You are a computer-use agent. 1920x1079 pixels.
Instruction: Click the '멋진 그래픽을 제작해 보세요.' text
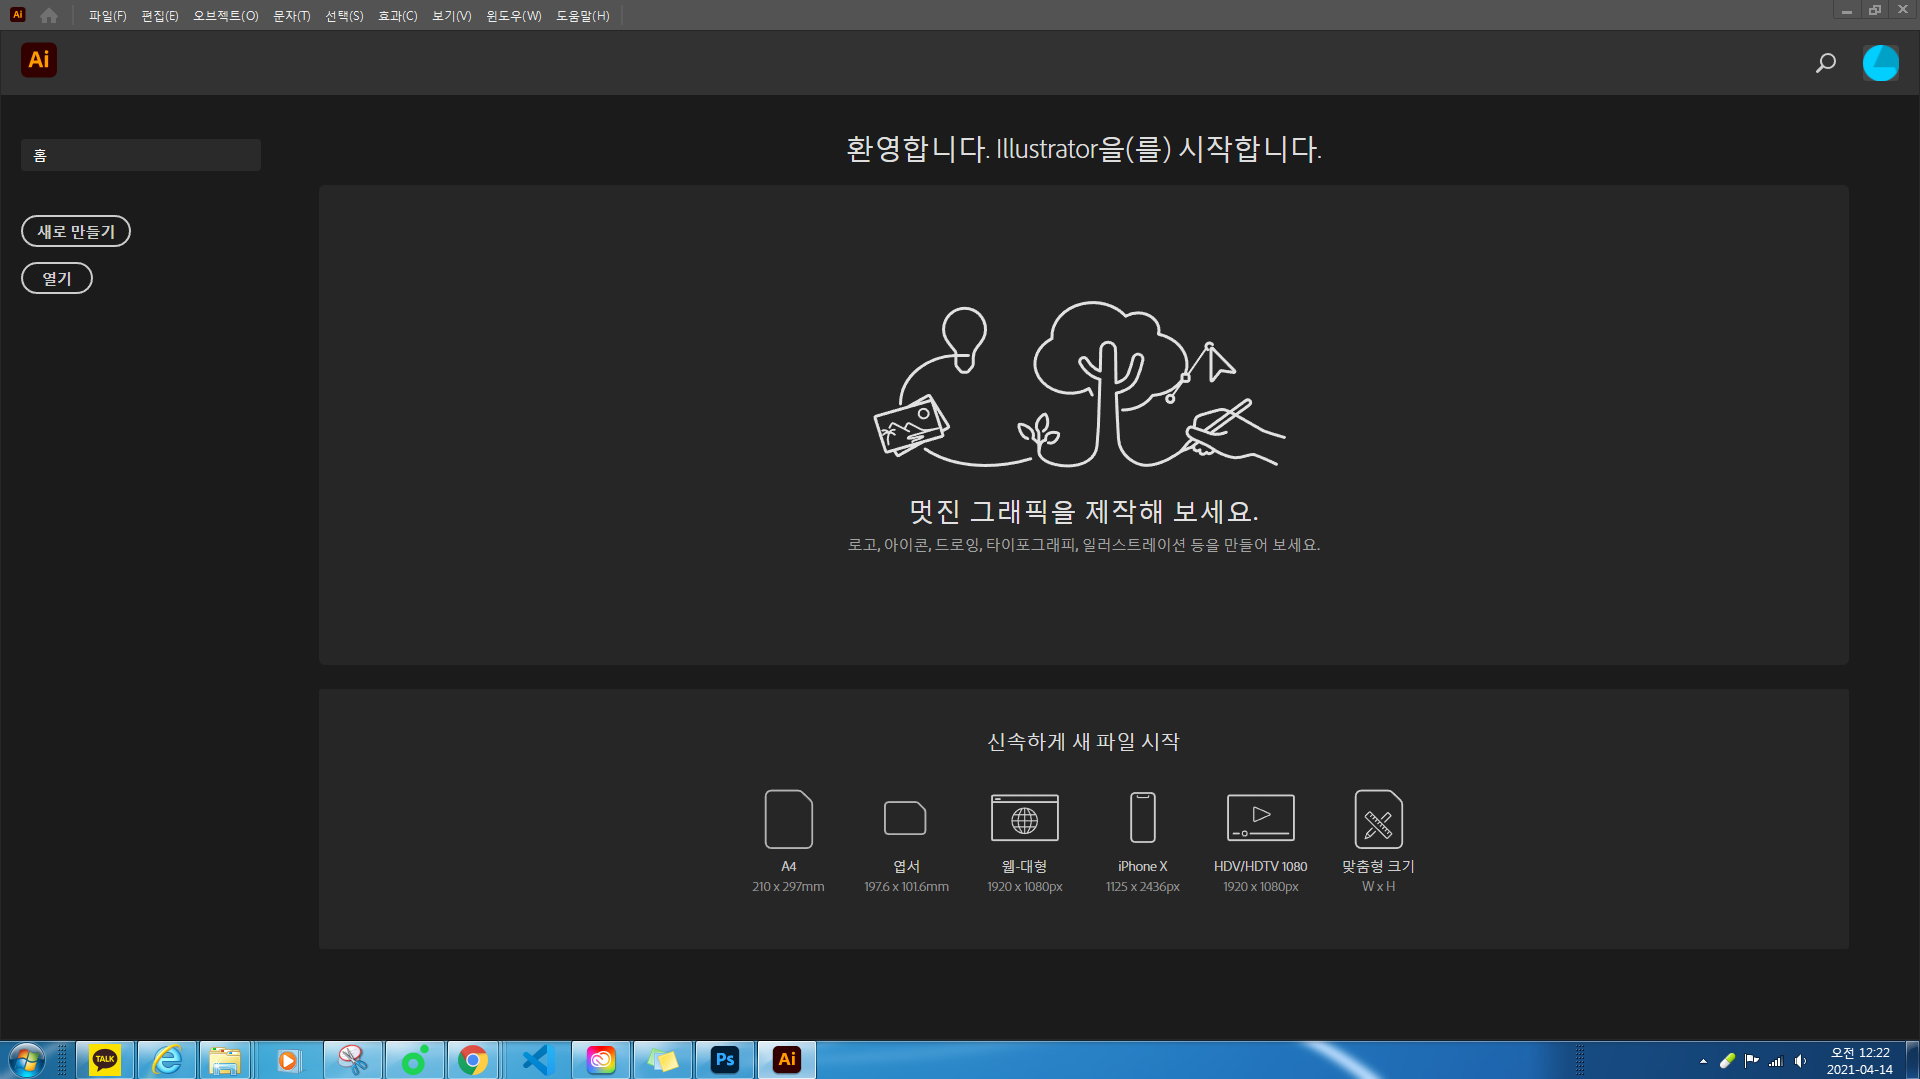(x=1084, y=512)
